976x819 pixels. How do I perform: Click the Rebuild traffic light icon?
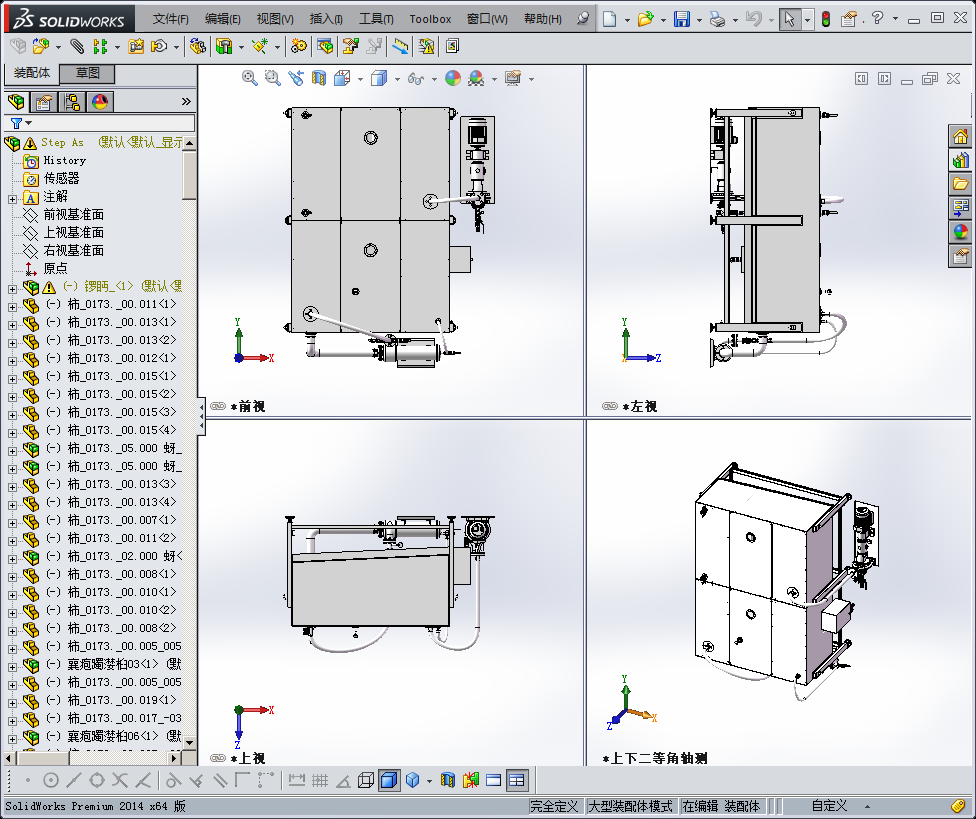coord(825,19)
